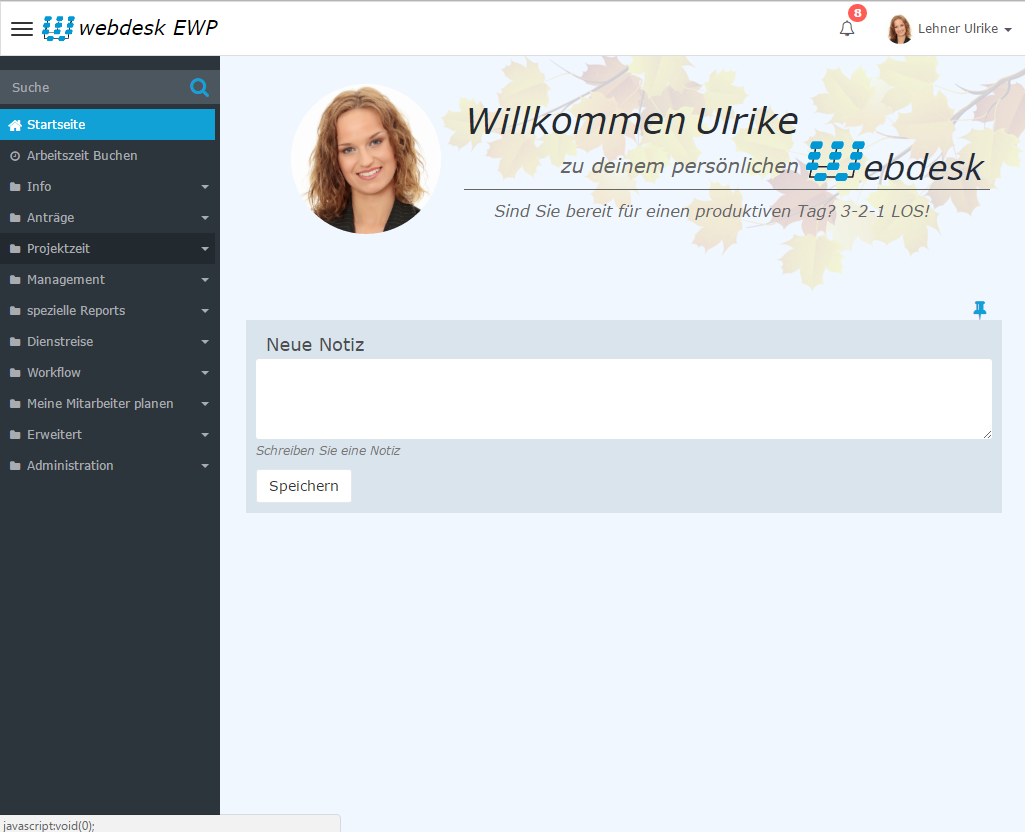The height and width of the screenshot is (832, 1025).
Task: Click into the Neue Notiz text area
Action: (623, 398)
